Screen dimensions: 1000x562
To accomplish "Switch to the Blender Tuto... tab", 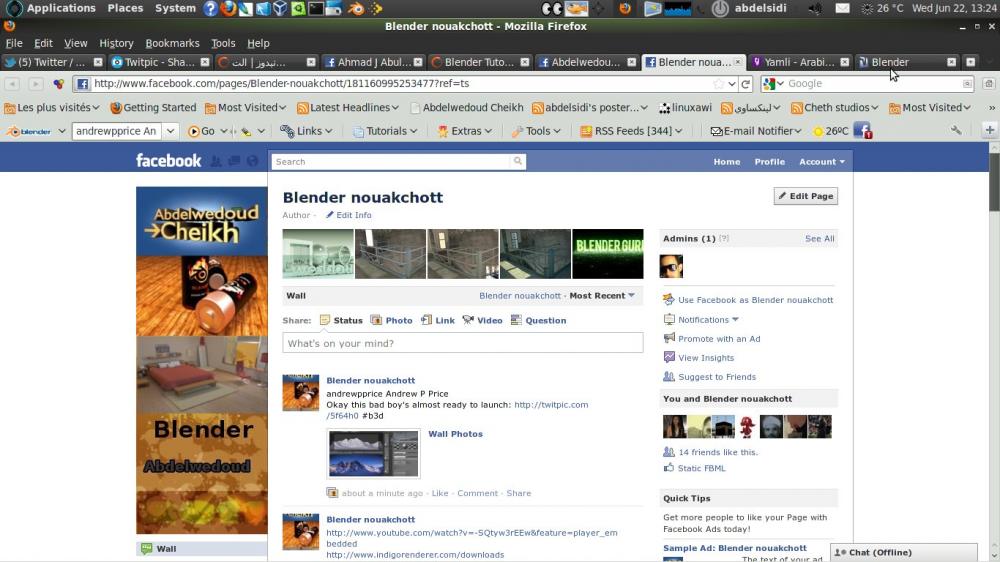I will (x=480, y=62).
